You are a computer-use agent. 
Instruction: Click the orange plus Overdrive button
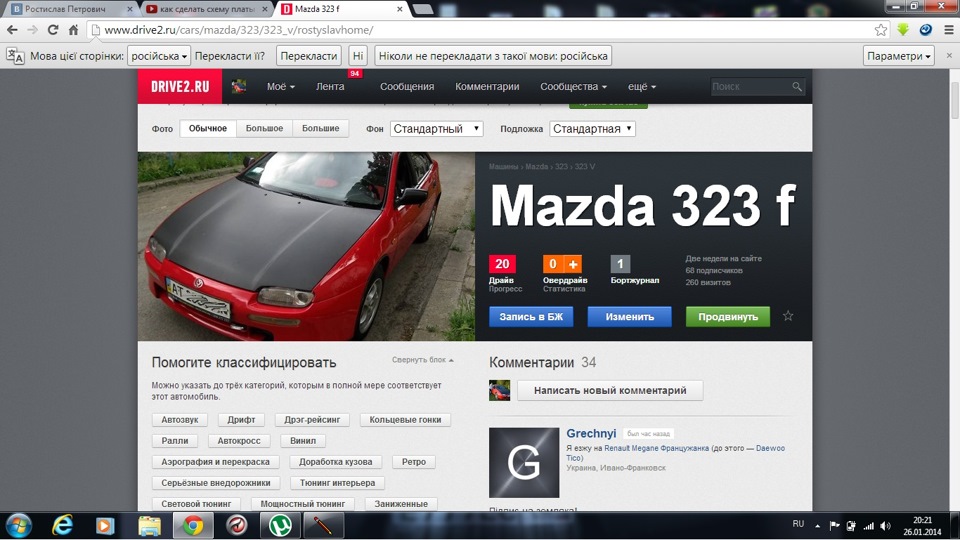(x=573, y=264)
